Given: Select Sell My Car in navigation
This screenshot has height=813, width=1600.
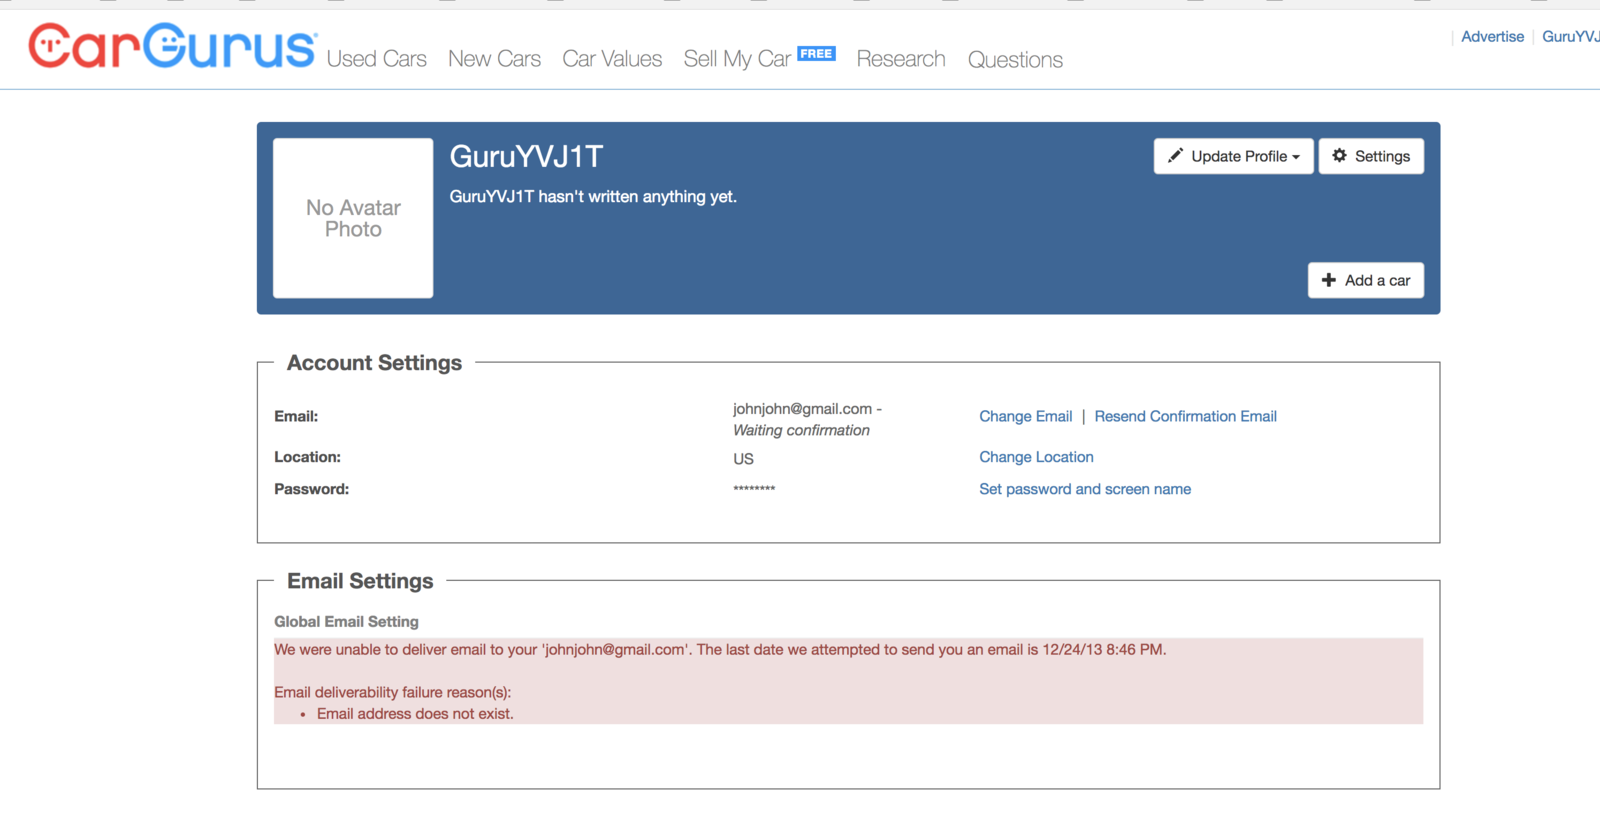Looking at the screenshot, I should pos(737,59).
